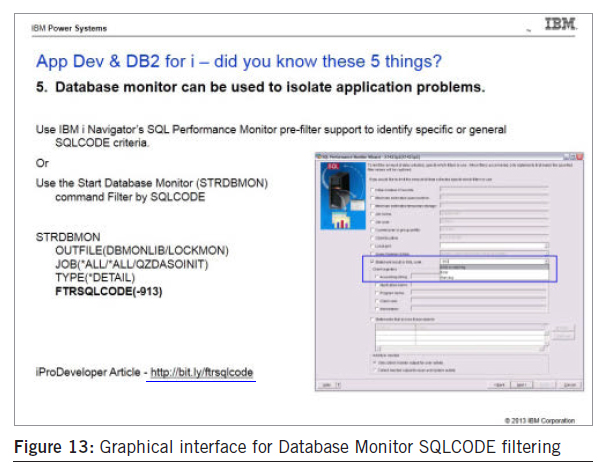
Task: Click the IBM logo on slide
Action: click(x=560, y=24)
